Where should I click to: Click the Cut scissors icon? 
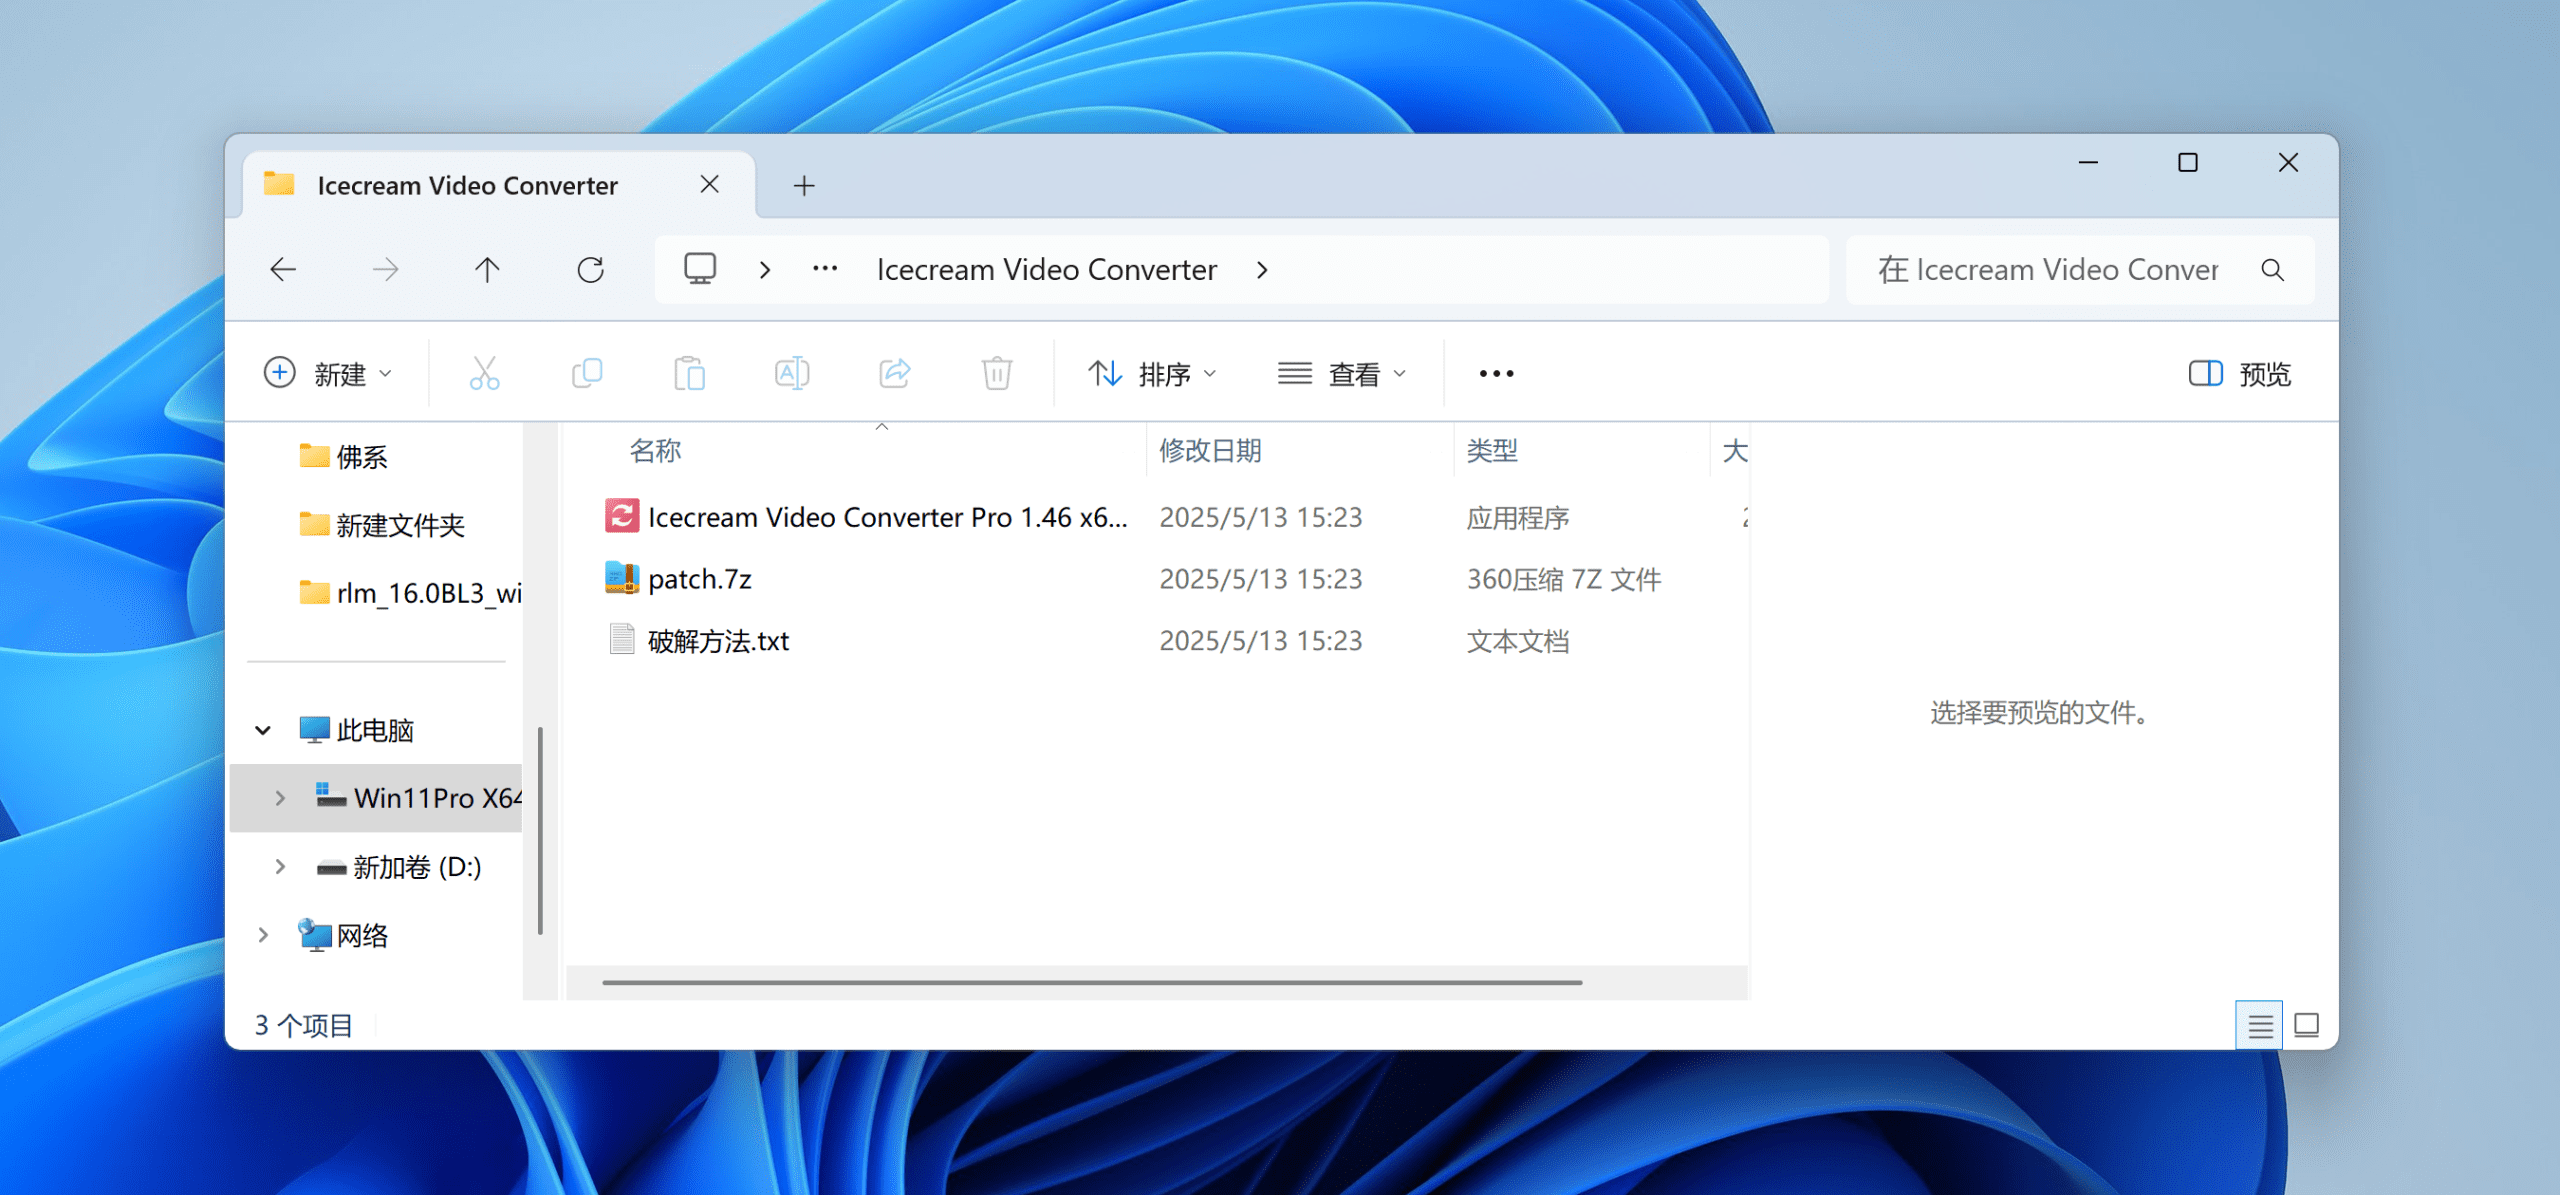coord(484,374)
